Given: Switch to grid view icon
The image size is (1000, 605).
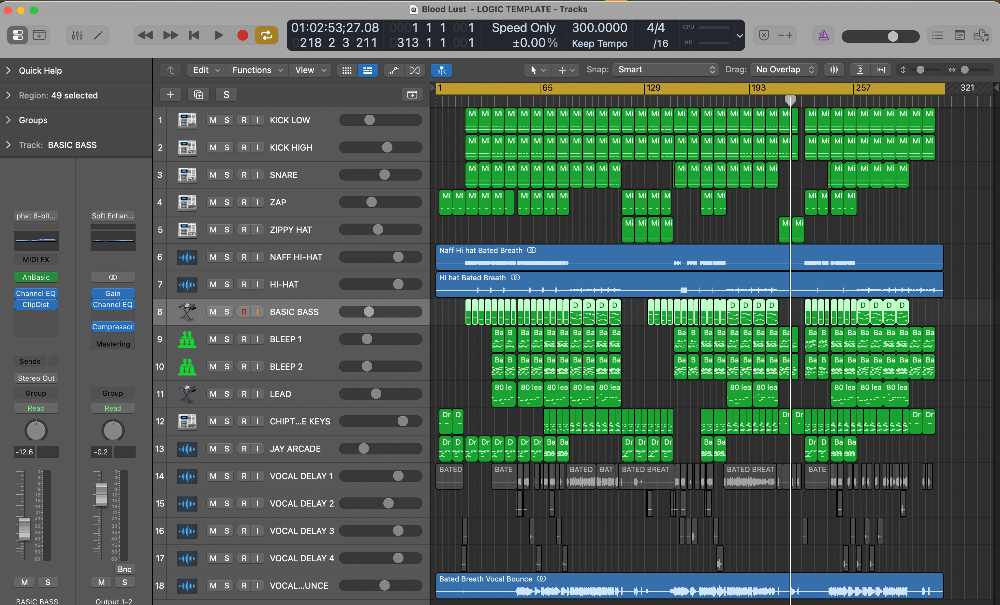Looking at the screenshot, I should [x=346, y=70].
